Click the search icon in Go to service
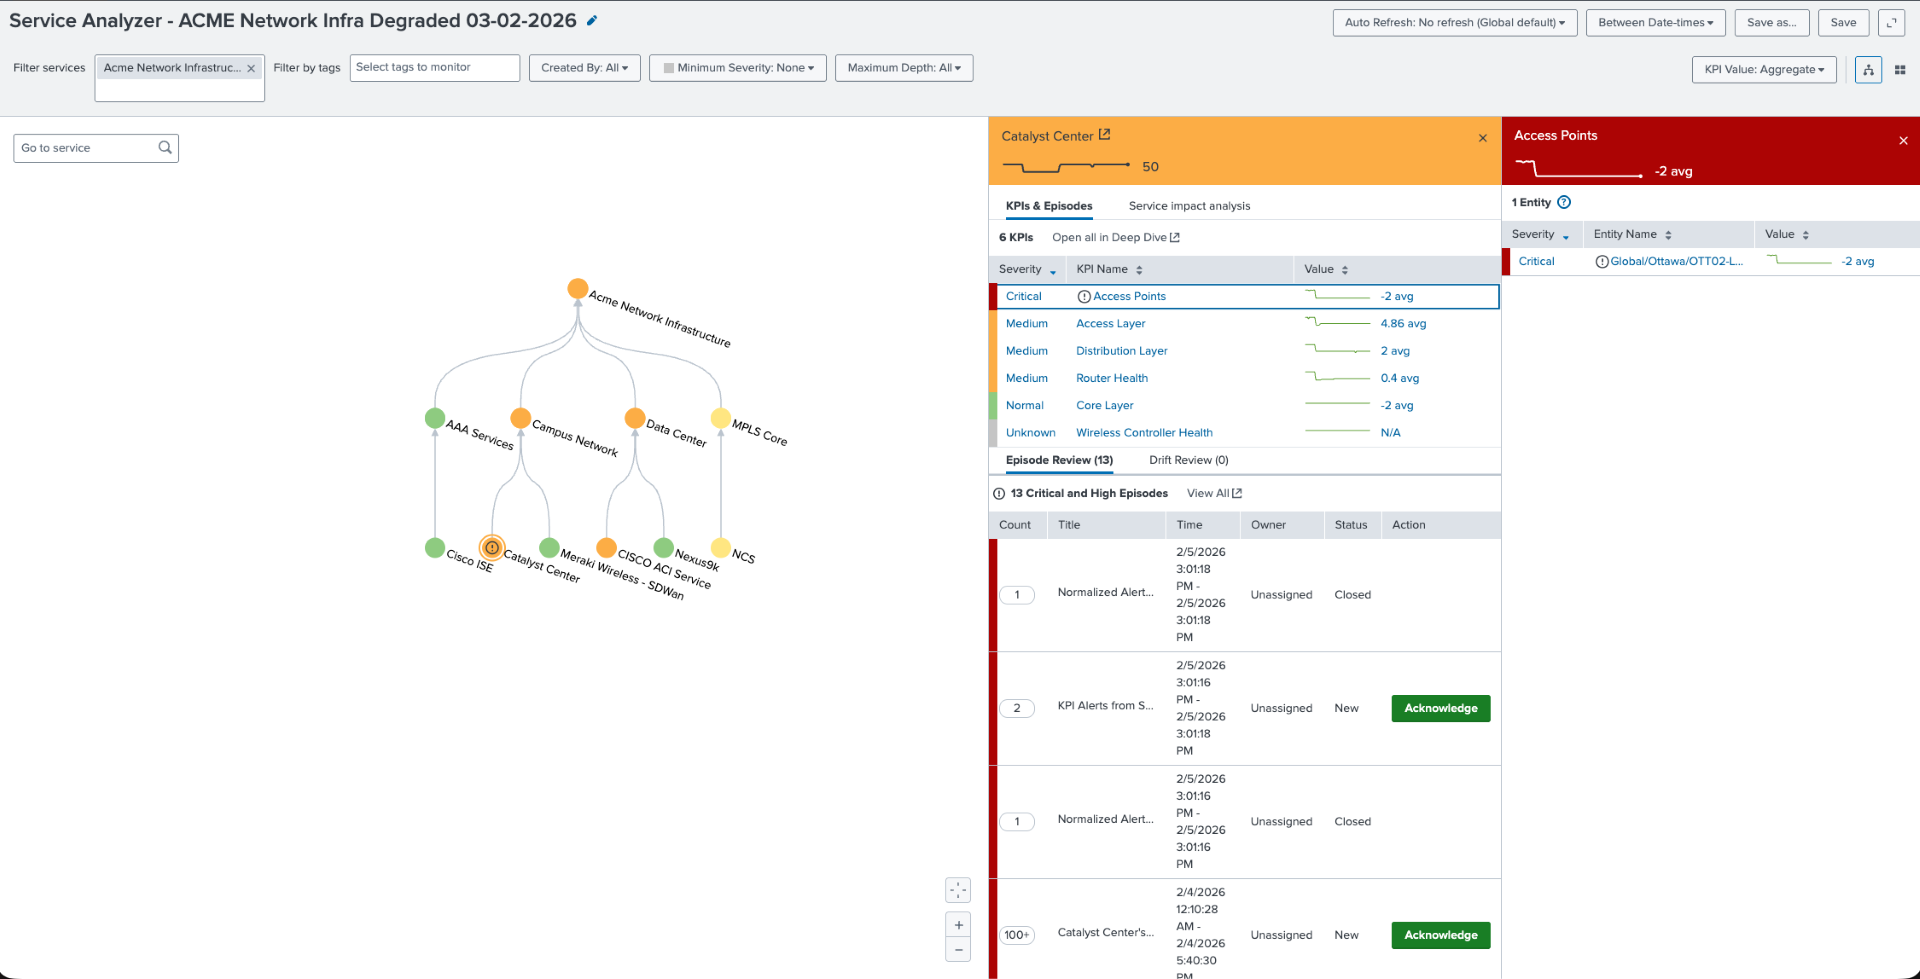This screenshot has width=1920, height=979. pyautogui.click(x=165, y=148)
